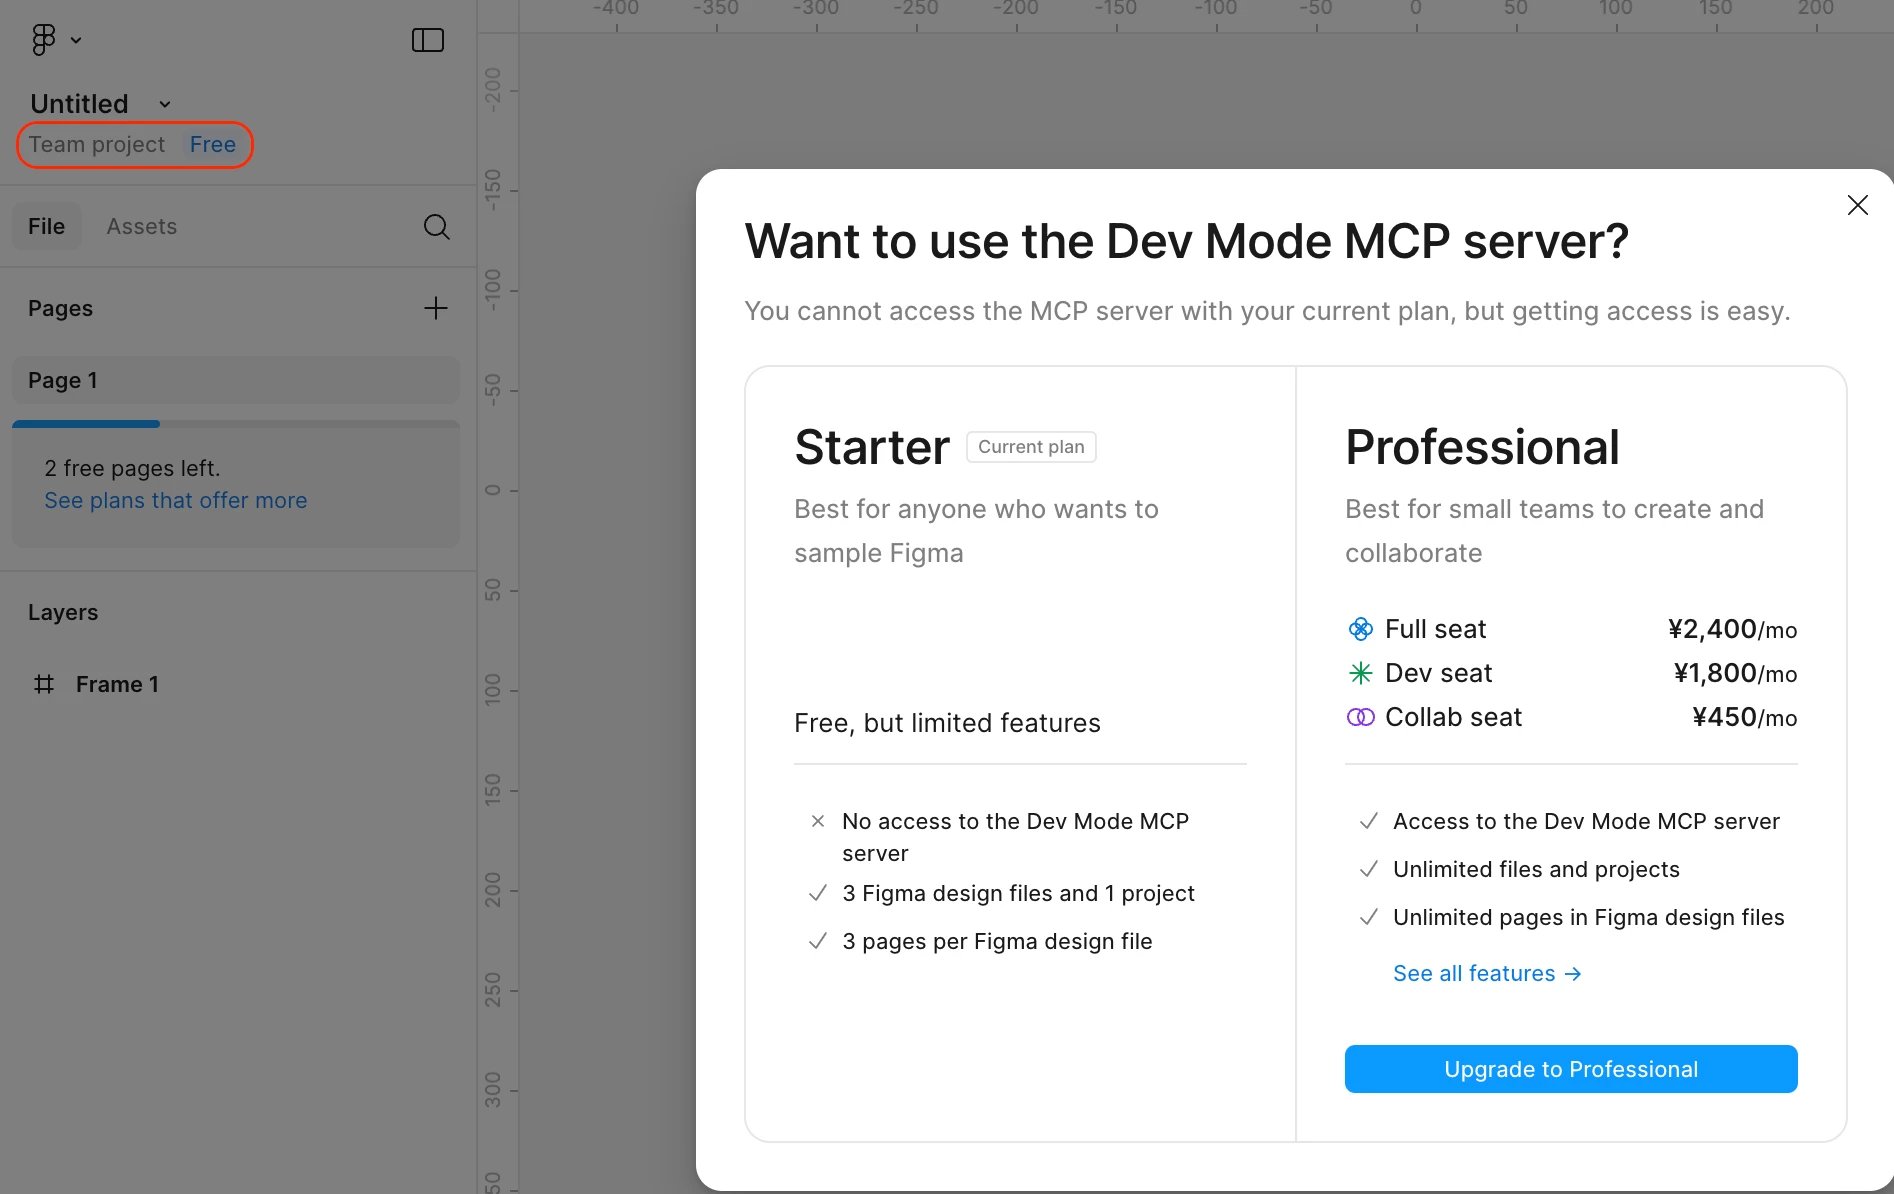Viewport: 1894px width, 1194px height.
Task: Expand the main menu chevron beside Figma logo
Action: (x=76, y=41)
